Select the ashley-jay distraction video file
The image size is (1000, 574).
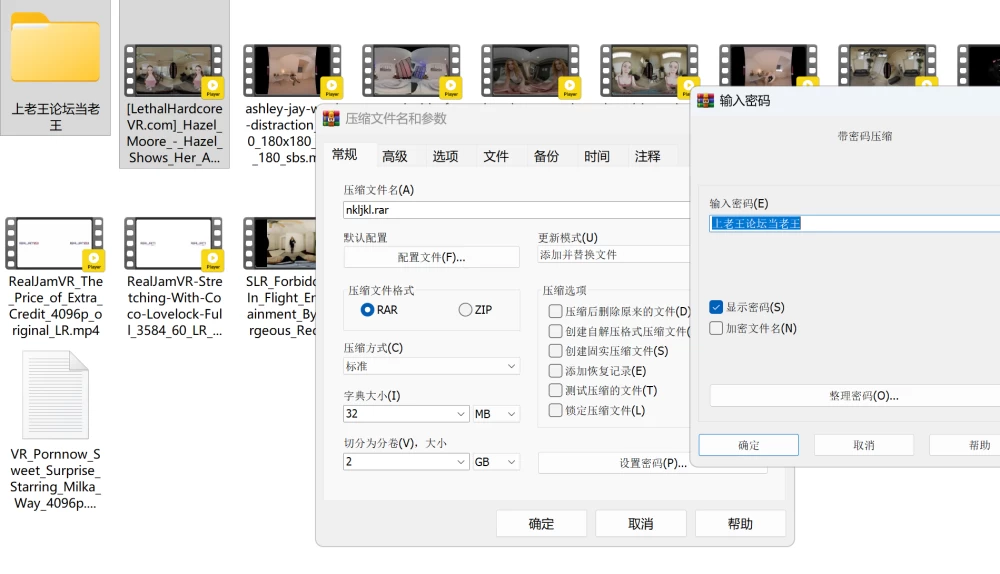point(293,70)
